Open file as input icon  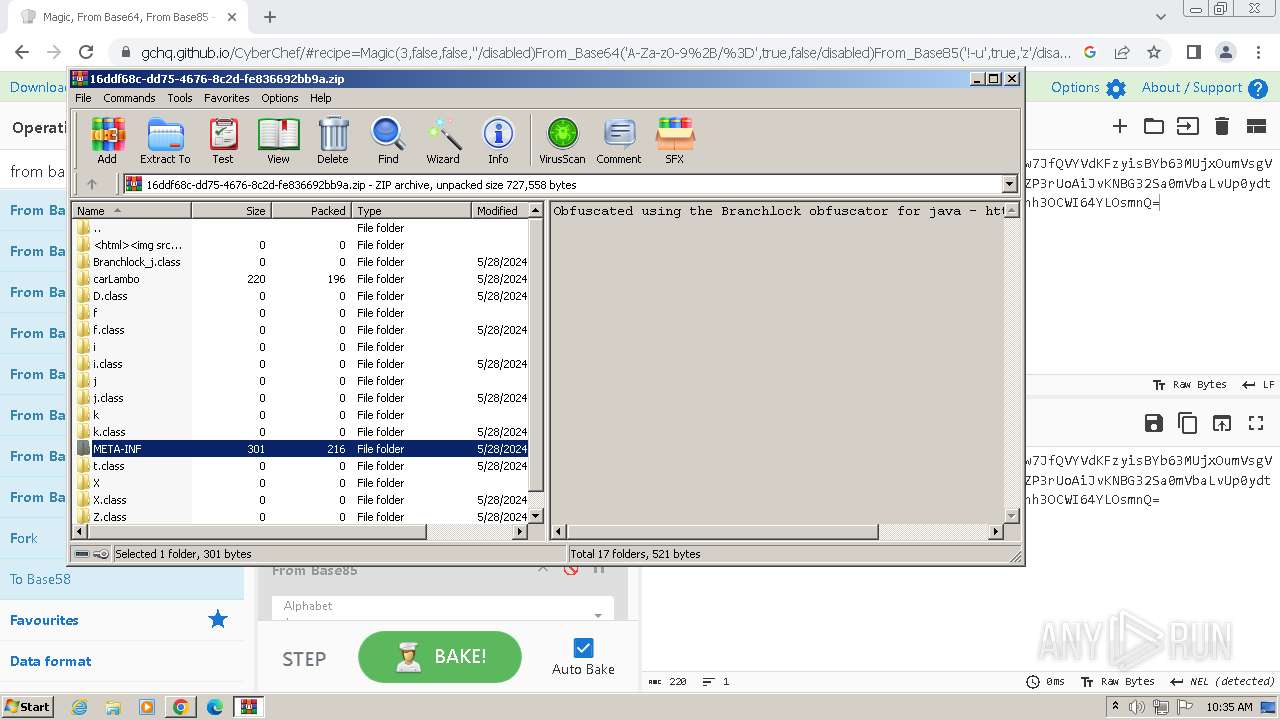click(x=1187, y=126)
